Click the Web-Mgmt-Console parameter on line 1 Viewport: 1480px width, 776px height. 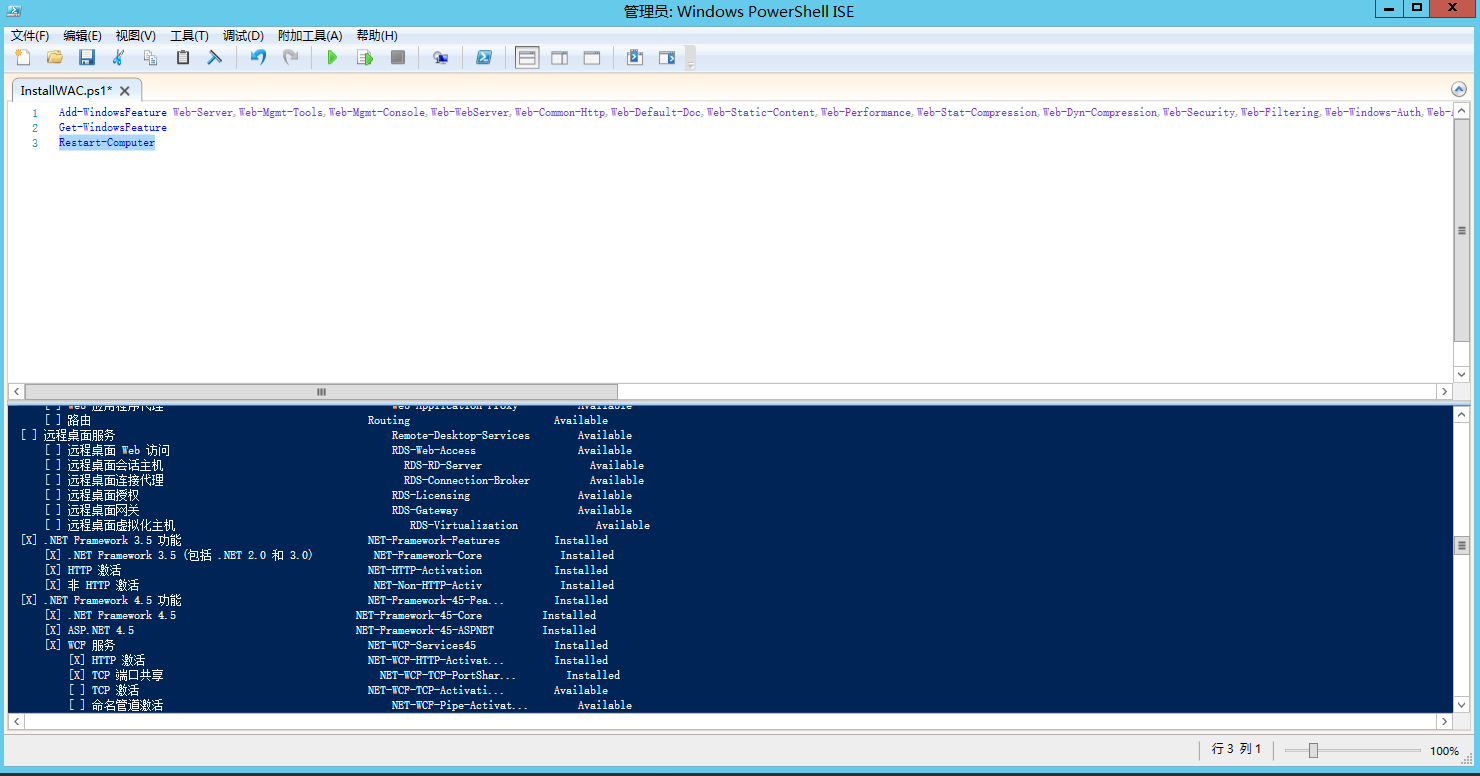click(377, 113)
